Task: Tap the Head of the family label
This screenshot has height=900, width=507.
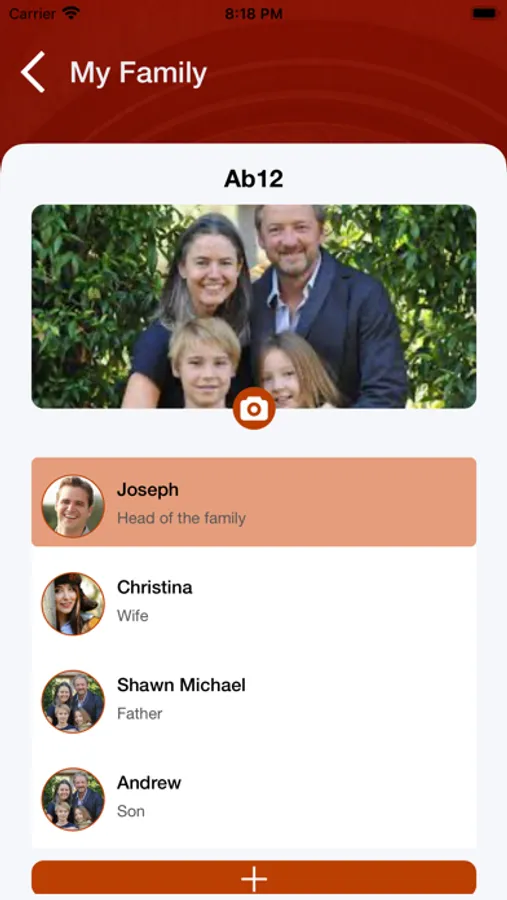Action: (x=181, y=518)
